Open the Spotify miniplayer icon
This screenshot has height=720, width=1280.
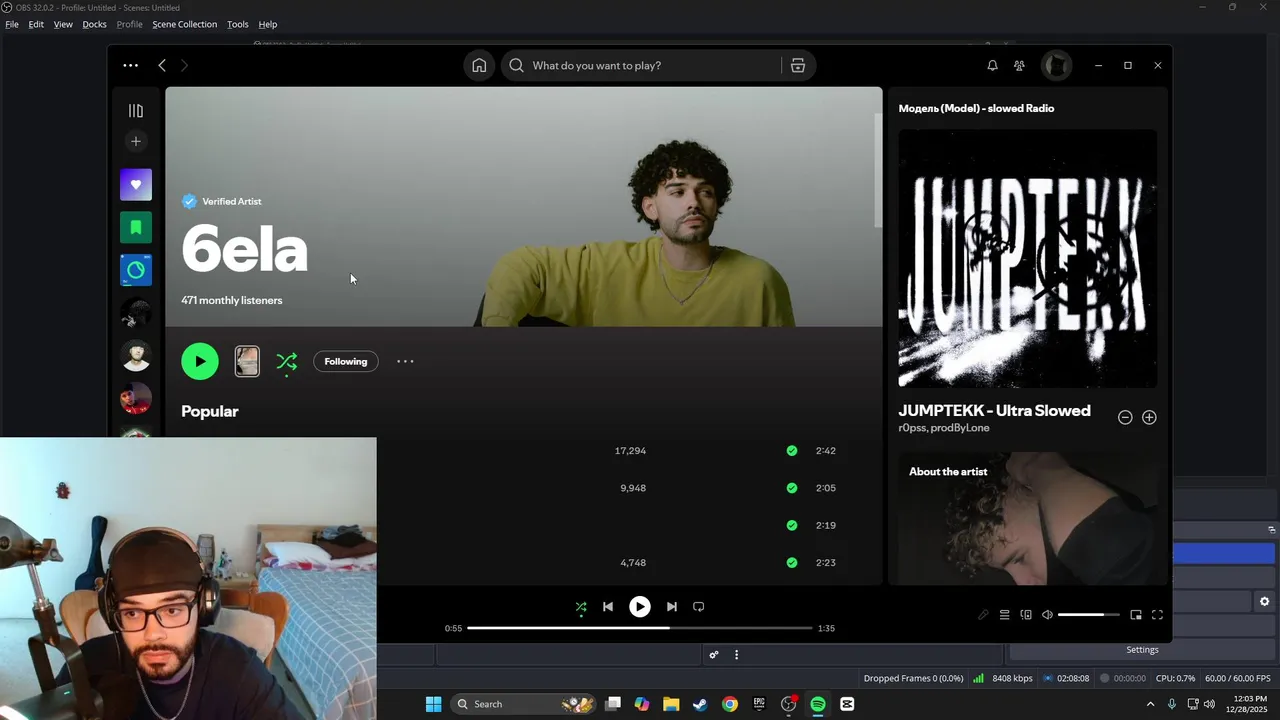[x=1136, y=615]
